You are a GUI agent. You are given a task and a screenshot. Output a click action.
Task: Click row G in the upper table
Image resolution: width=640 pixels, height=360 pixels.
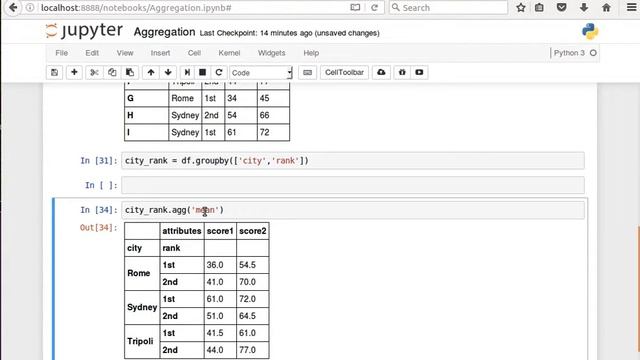(207, 98)
